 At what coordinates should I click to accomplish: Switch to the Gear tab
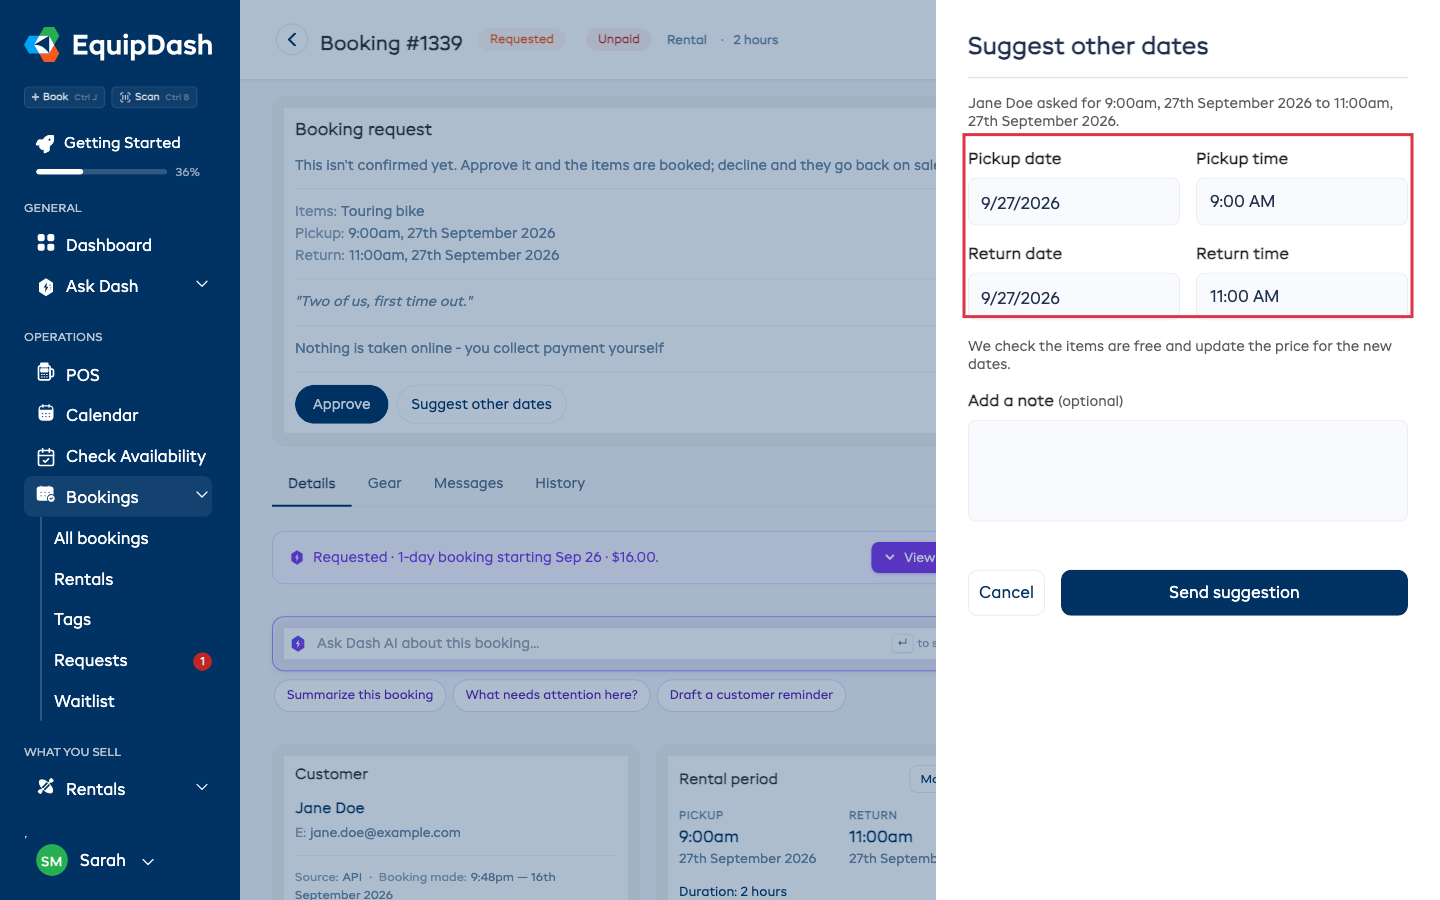point(385,483)
